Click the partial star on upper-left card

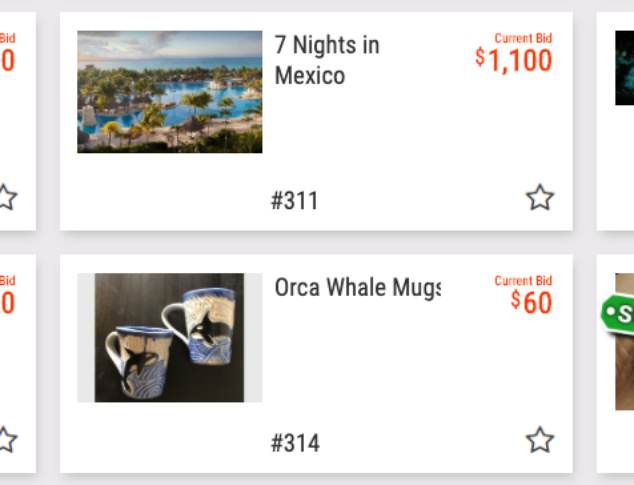pyautogui.click(x=6, y=197)
